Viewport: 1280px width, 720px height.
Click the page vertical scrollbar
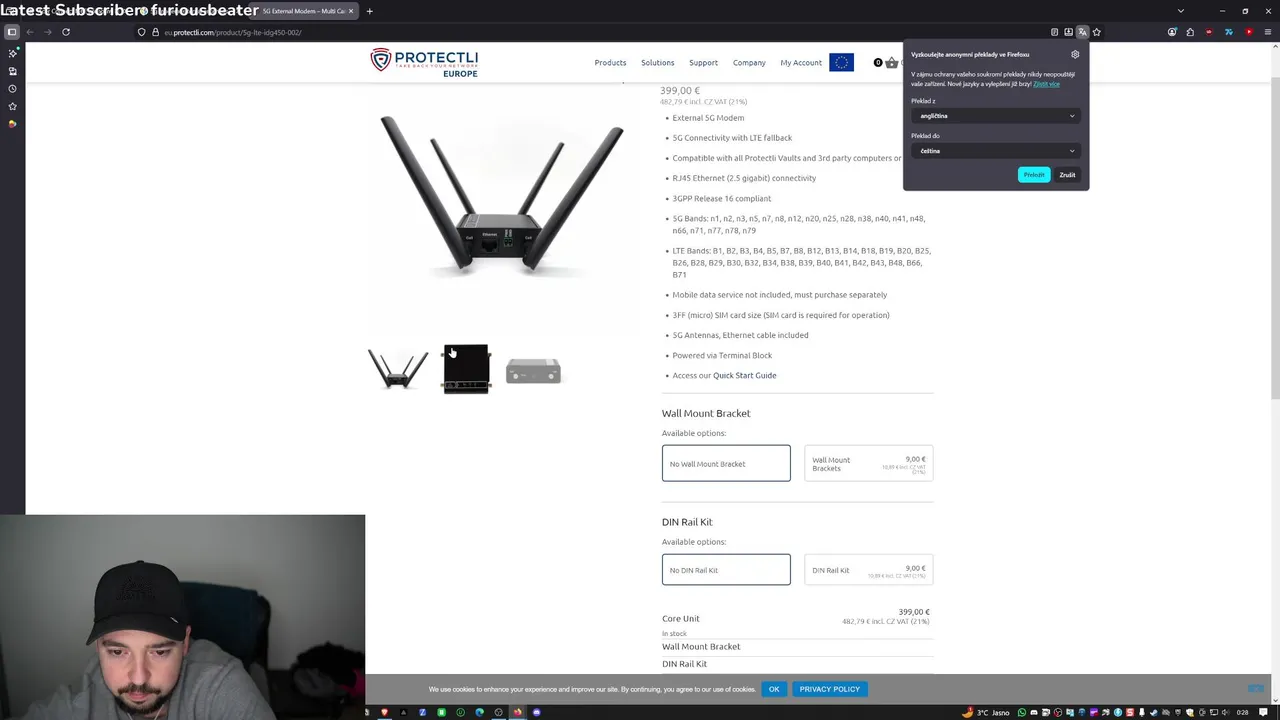[x=1274, y=240]
